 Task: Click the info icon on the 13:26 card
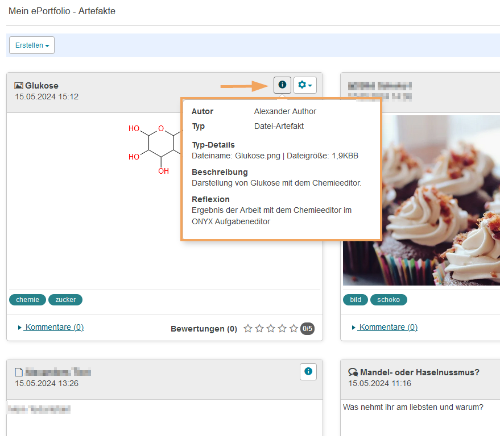click(308, 371)
